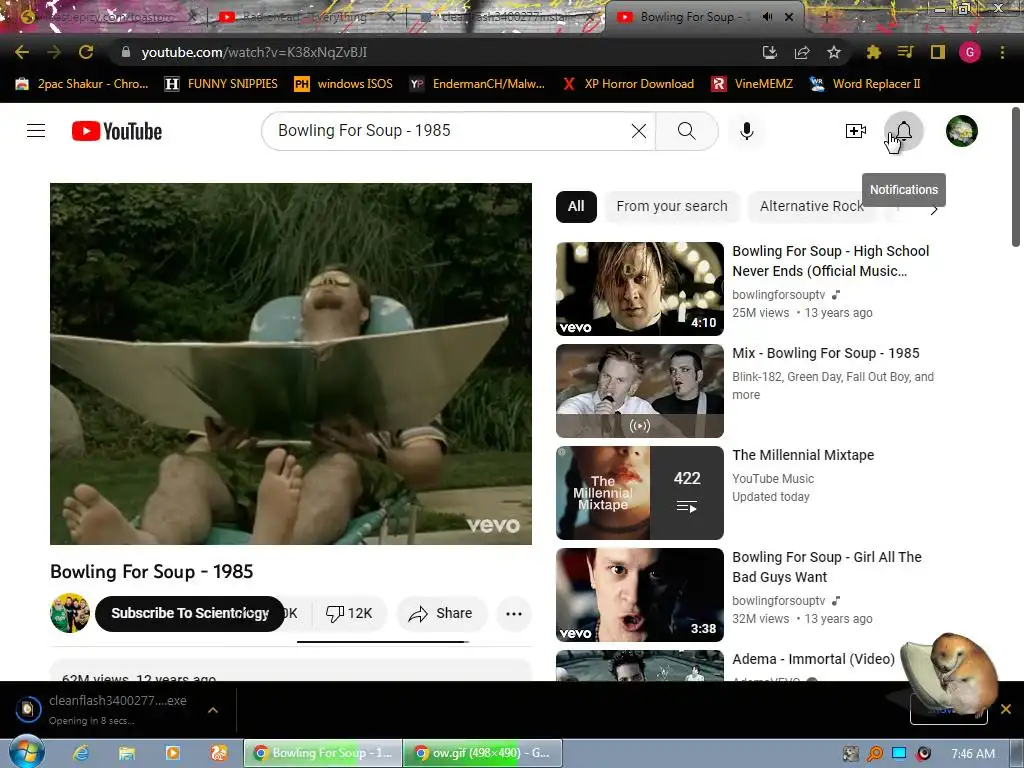Go to YouTube home via logo
The image size is (1024, 768).
117,131
